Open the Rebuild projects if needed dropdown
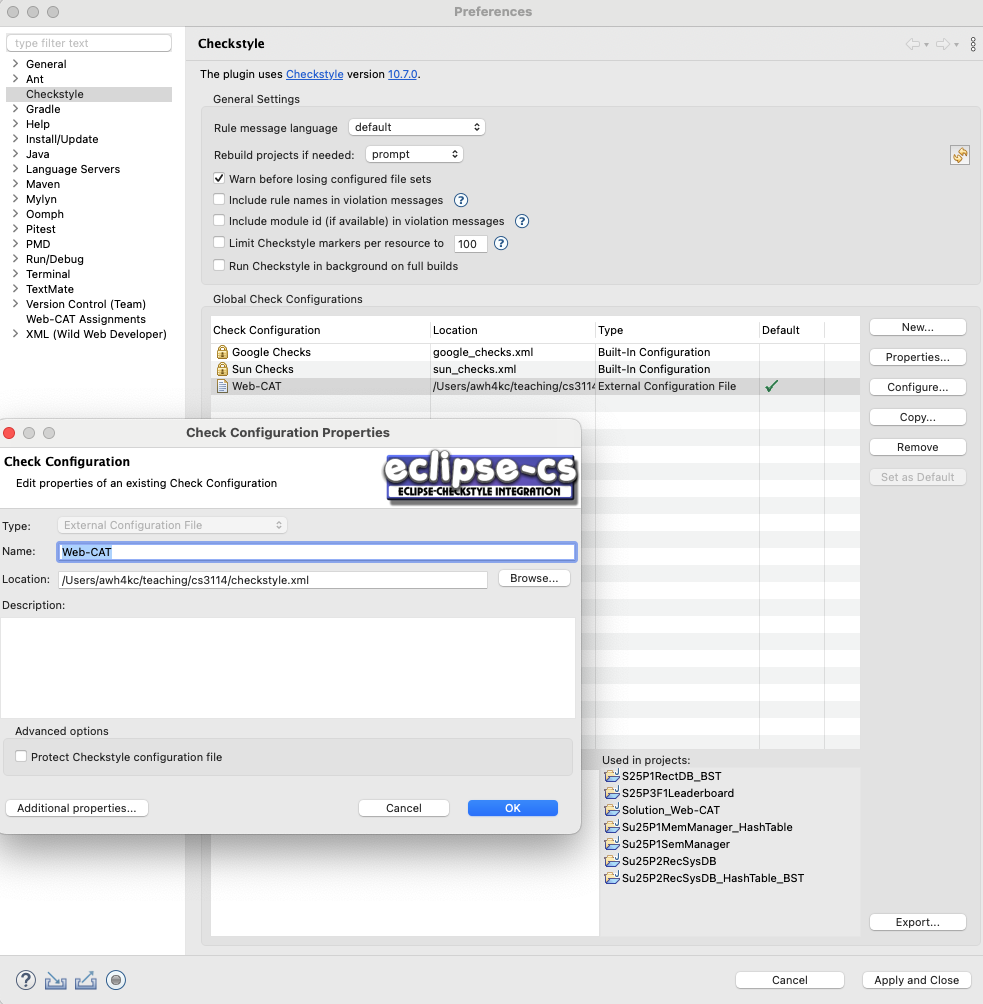This screenshot has height=1004, width=983. 414,154
